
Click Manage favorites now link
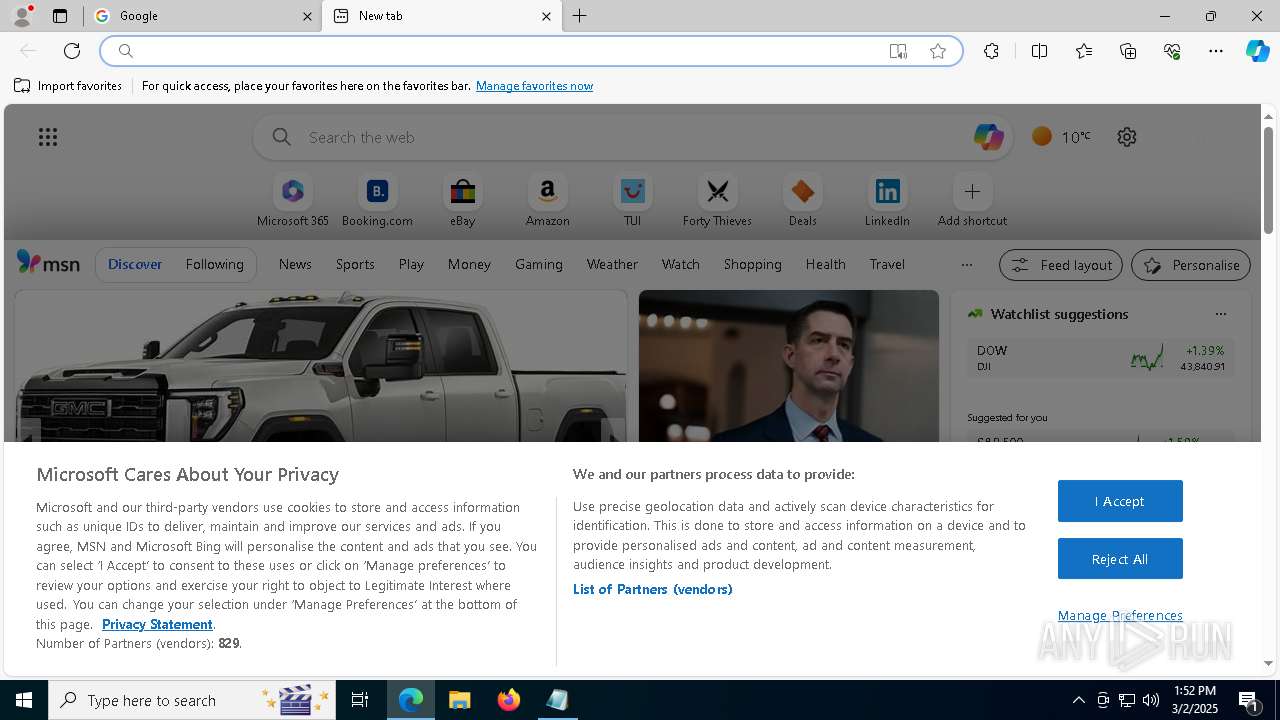(x=534, y=86)
